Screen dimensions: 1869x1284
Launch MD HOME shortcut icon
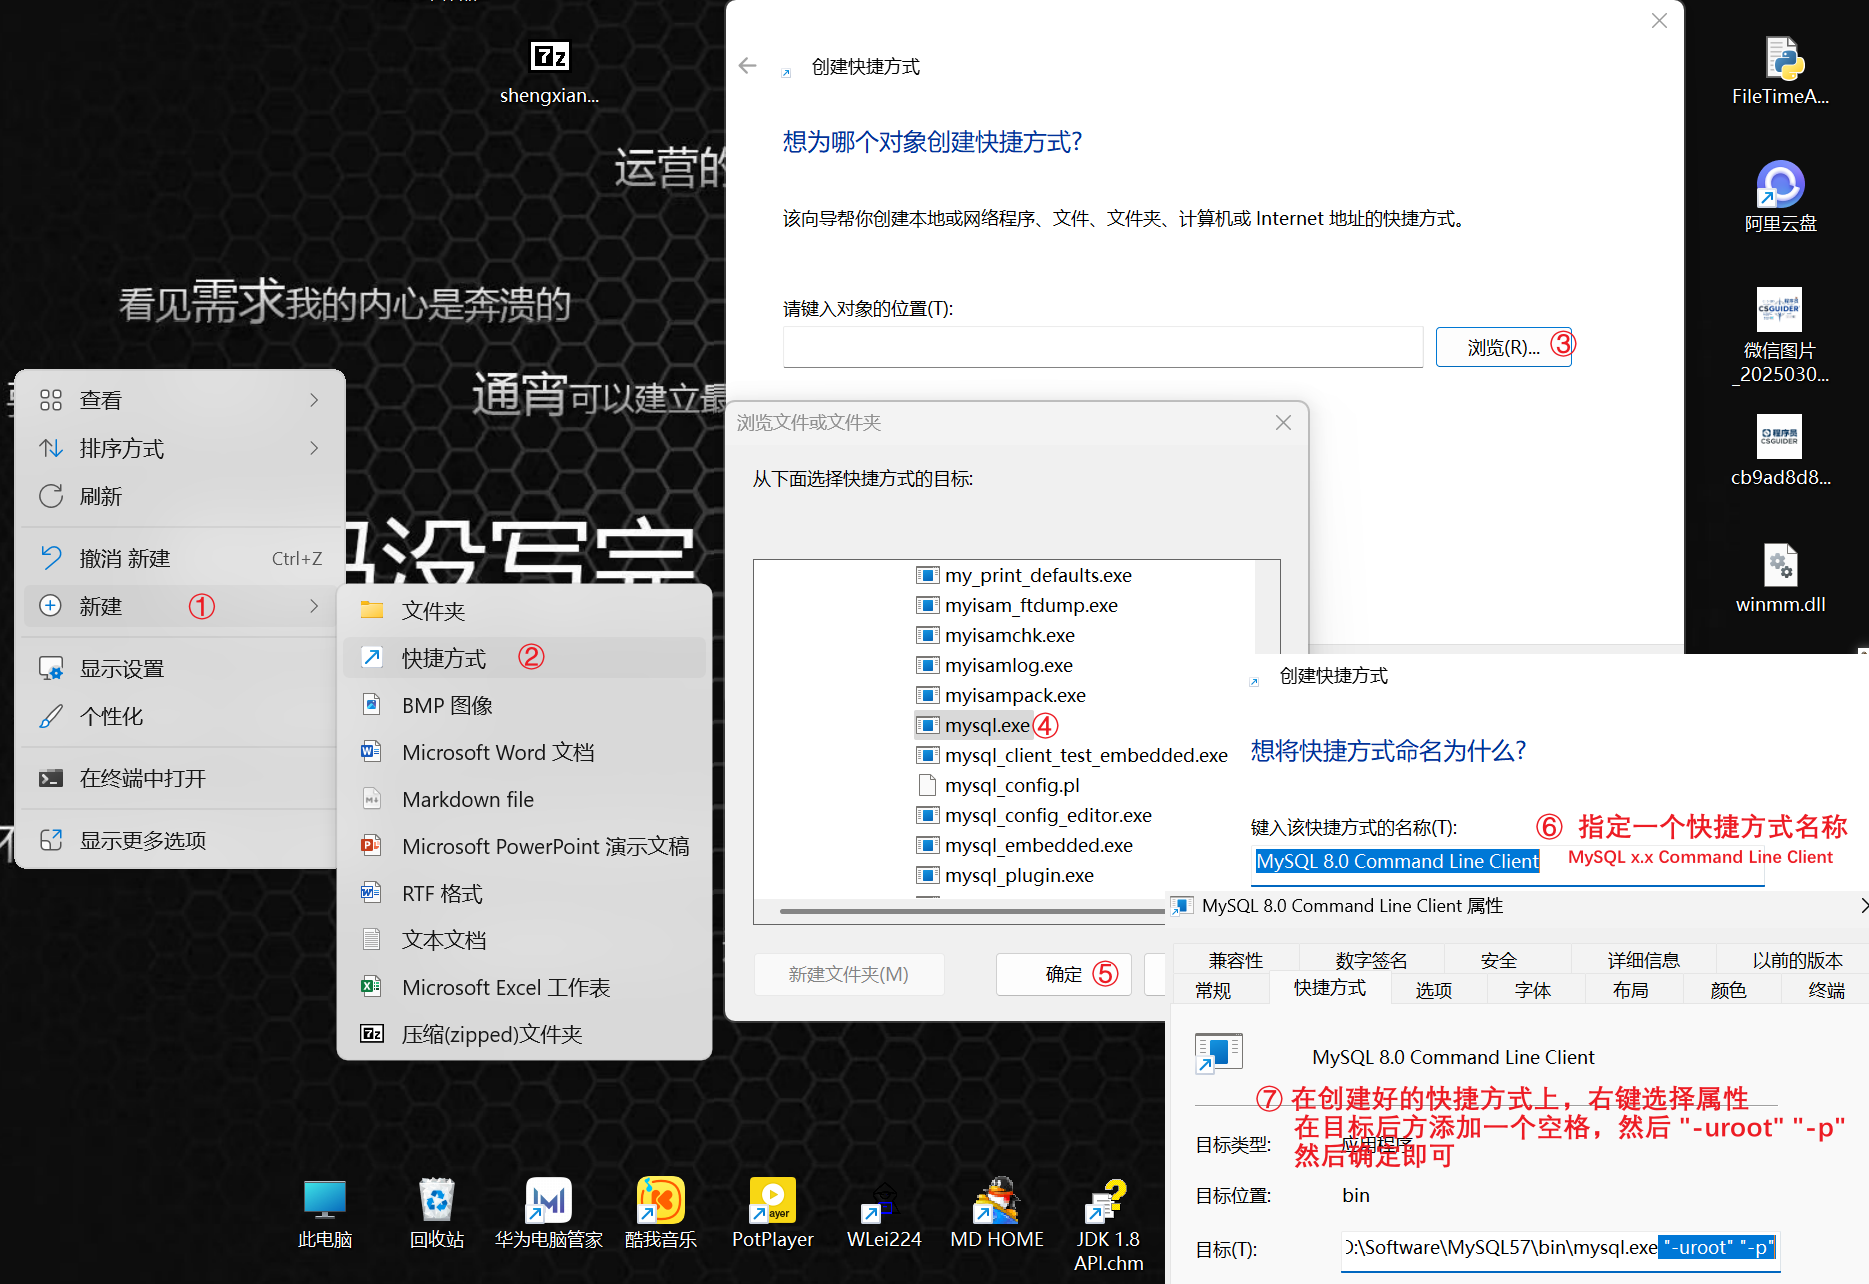point(997,1213)
